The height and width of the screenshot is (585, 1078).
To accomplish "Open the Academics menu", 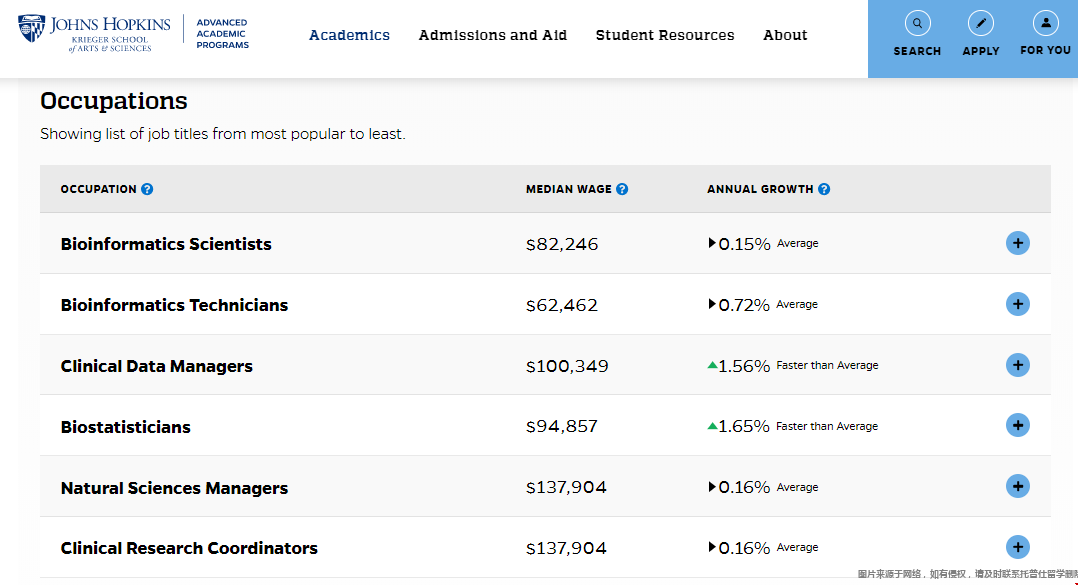I will 349,35.
